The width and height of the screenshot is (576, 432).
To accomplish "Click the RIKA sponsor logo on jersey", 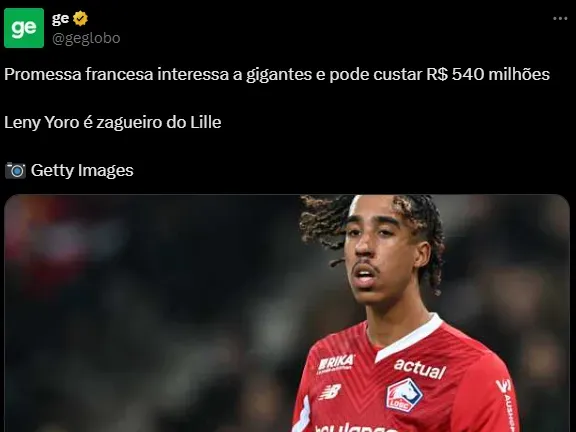I will coord(336,364).
